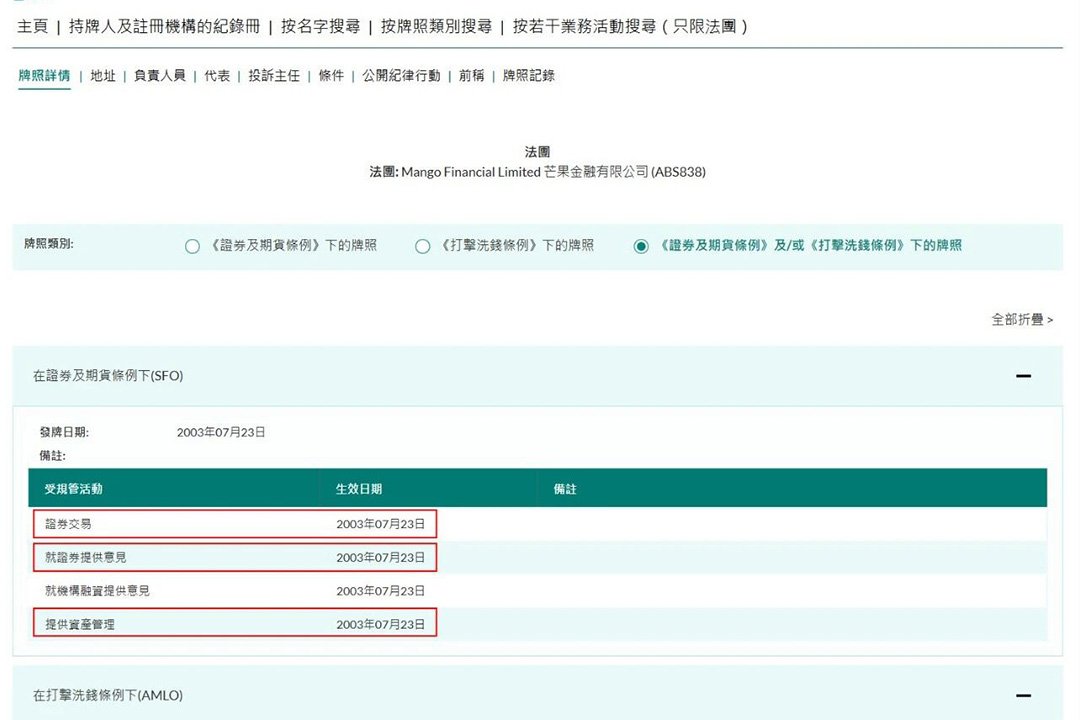Select《證券及期貨條例》下的牌照 radio button
1080x720 pixels.
[x=193, y=246]
